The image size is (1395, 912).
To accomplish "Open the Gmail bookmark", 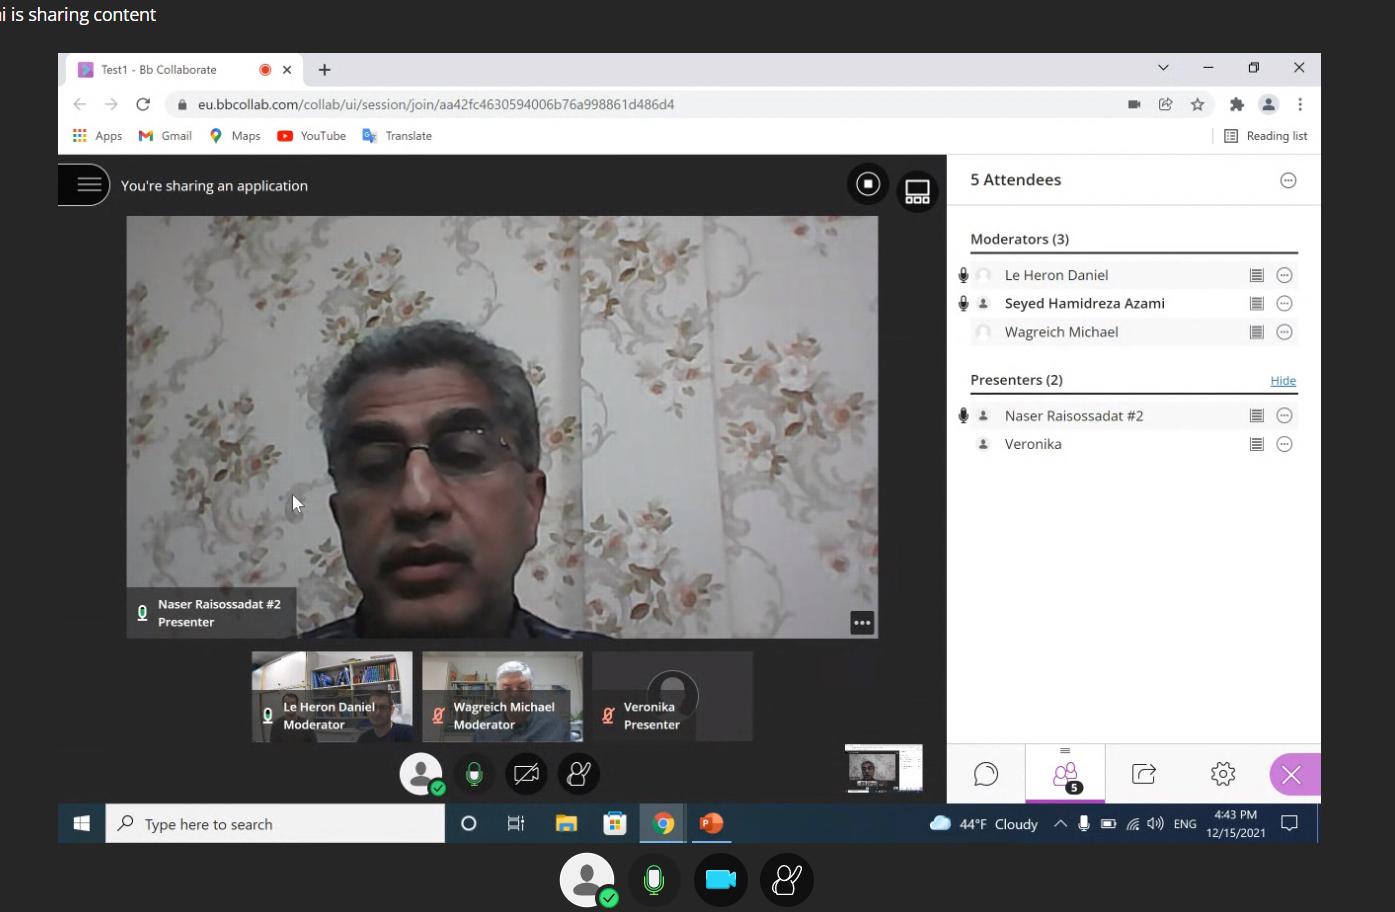I will click(166, 136).
